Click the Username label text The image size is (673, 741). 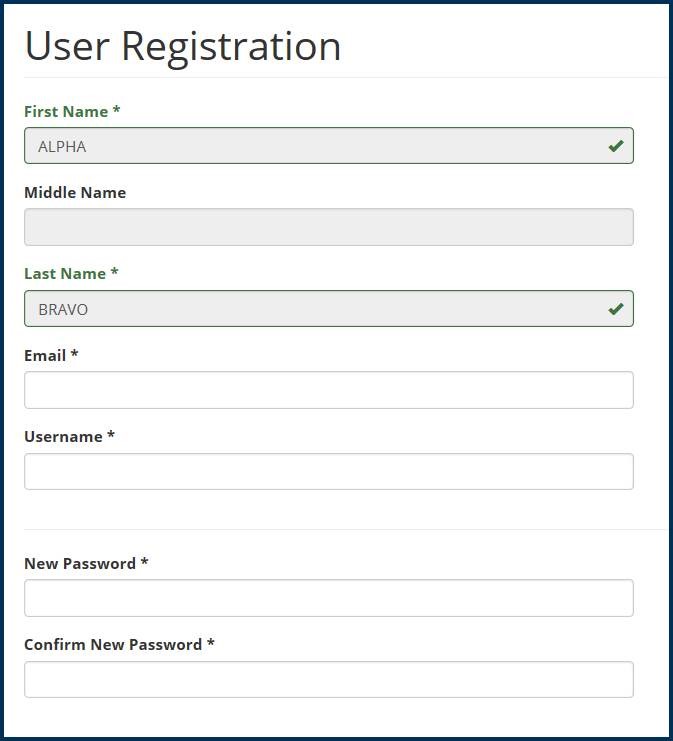pyautogui.click(x=64, y=436)
